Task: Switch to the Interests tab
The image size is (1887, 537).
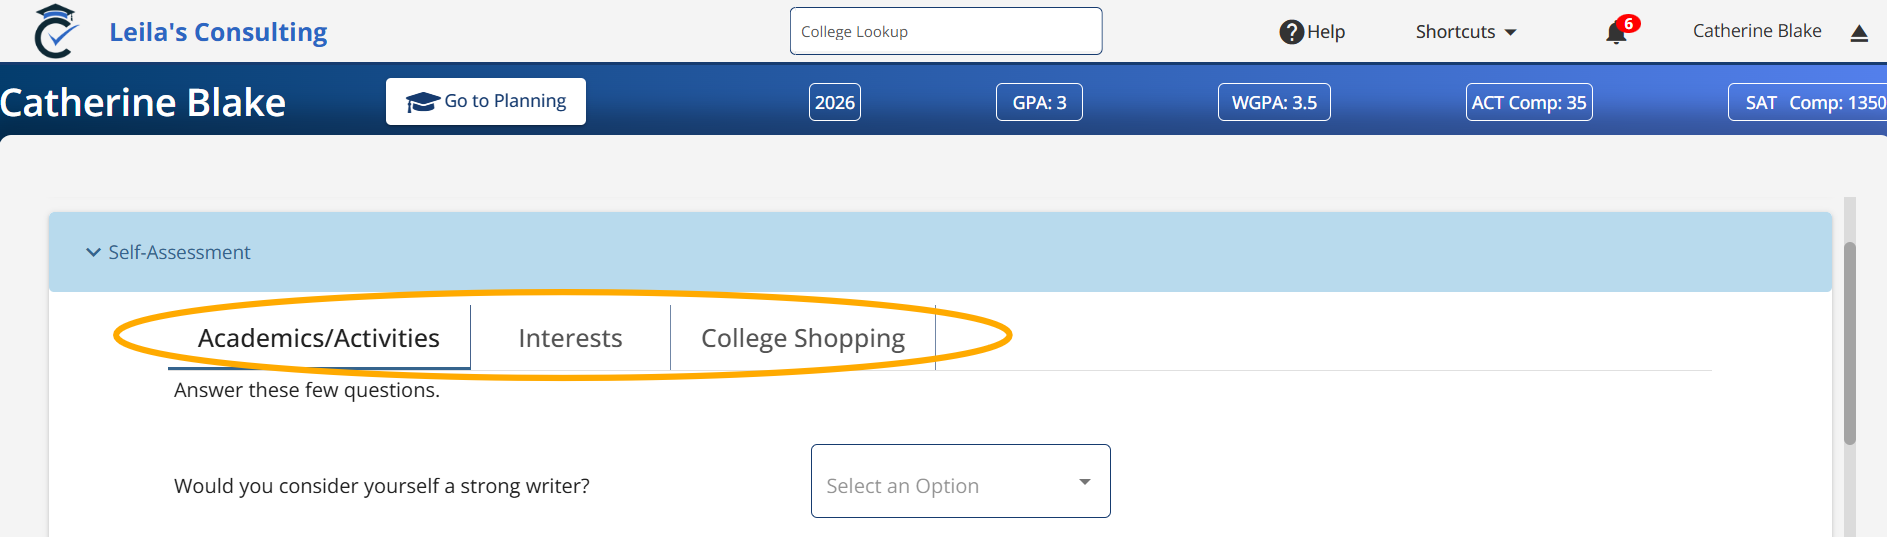Action: [570, 338]
